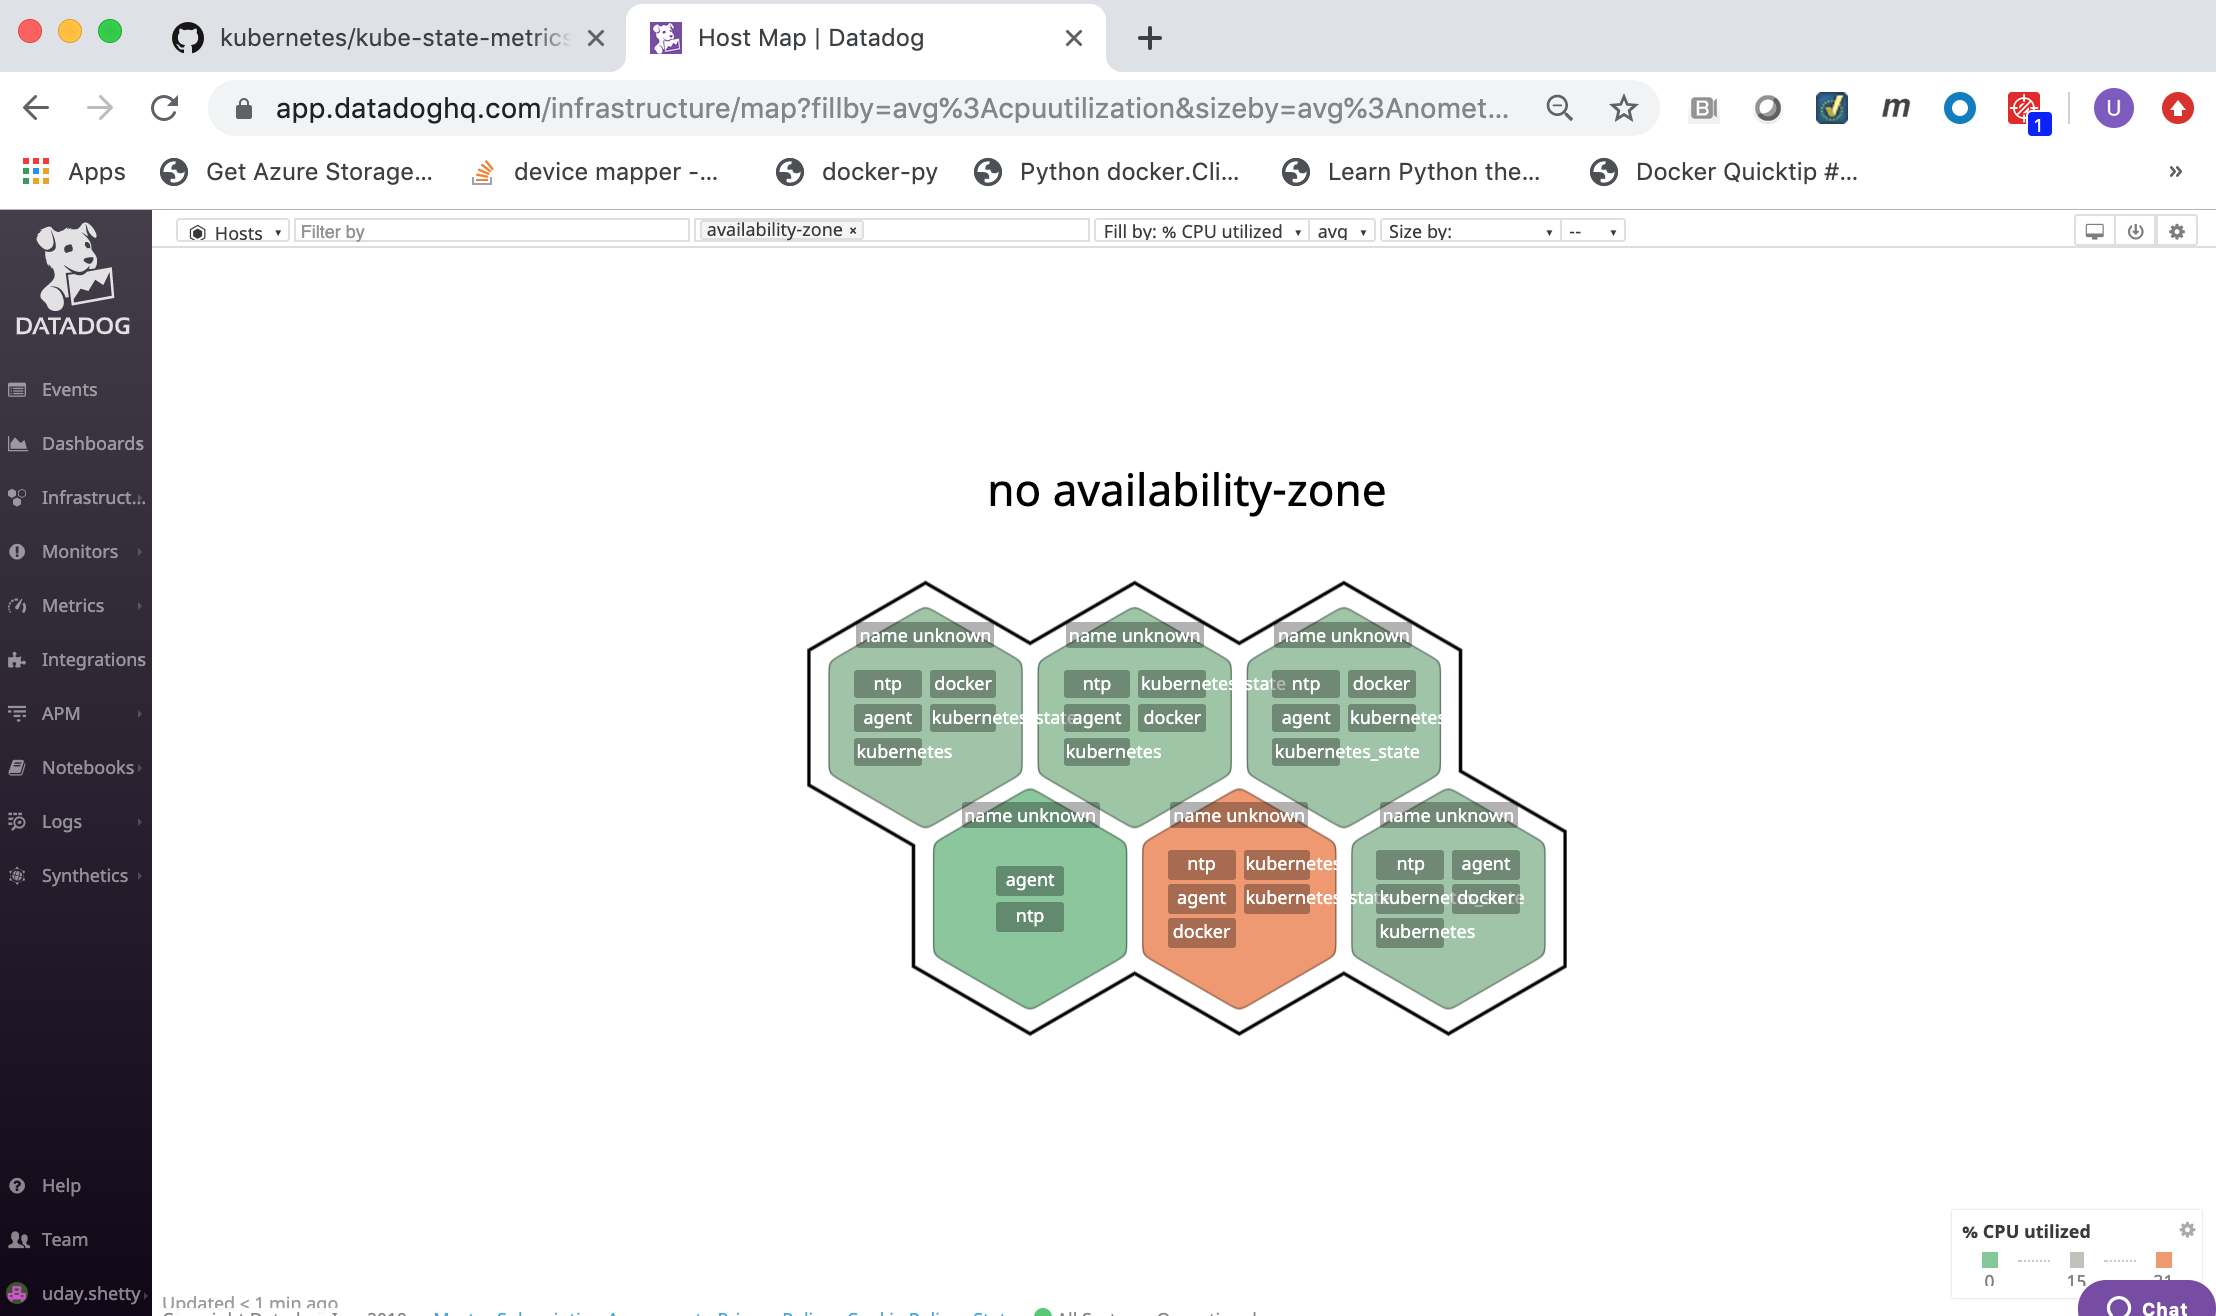Image resolution: width=2216 pixels, height=1316 pixels.
Task: Click the 'm' extension icon
Action: (1896, 108)
